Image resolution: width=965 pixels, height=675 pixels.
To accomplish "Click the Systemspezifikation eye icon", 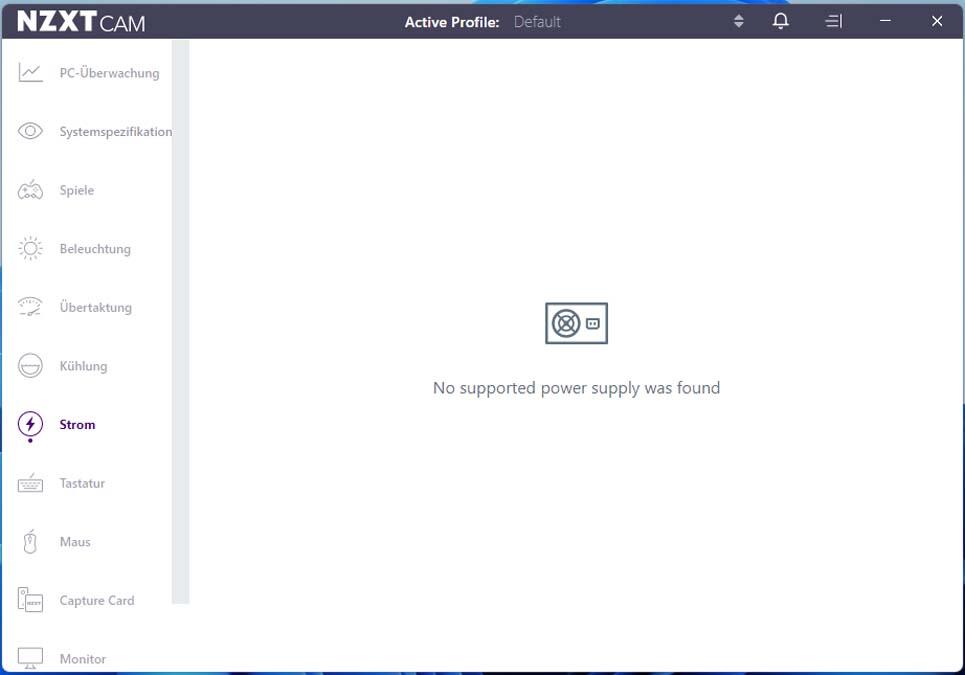I will [x=30, y=131].
